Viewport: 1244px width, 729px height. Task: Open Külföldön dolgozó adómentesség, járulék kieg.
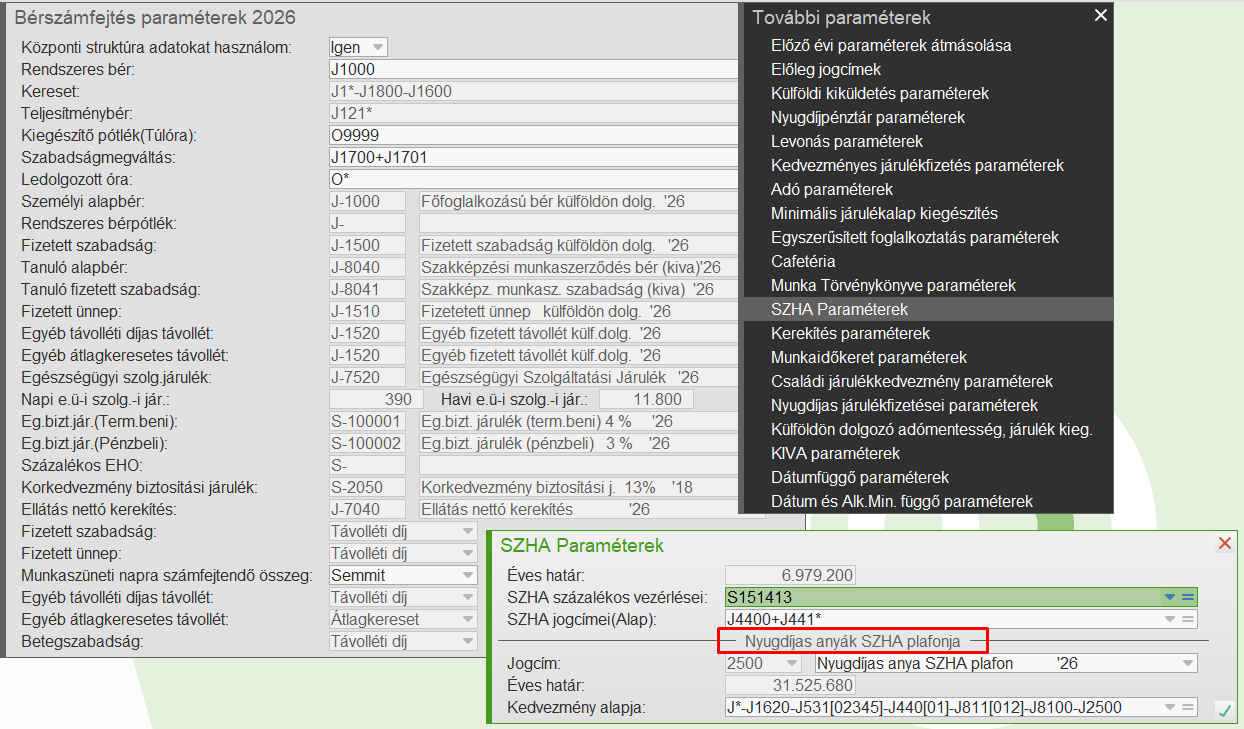pyautogui.click(x=931, y=429)
